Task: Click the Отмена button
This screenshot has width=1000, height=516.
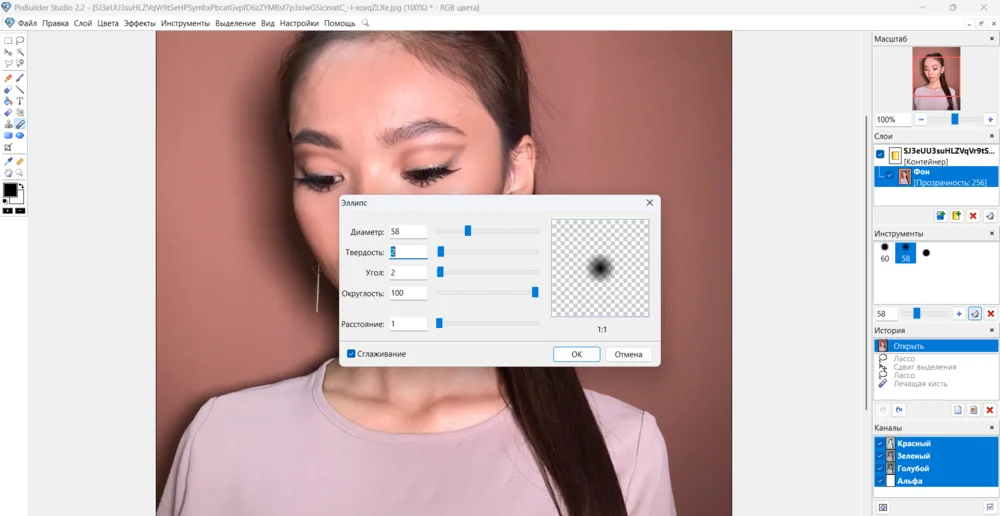Action: (x=628, y=354)
